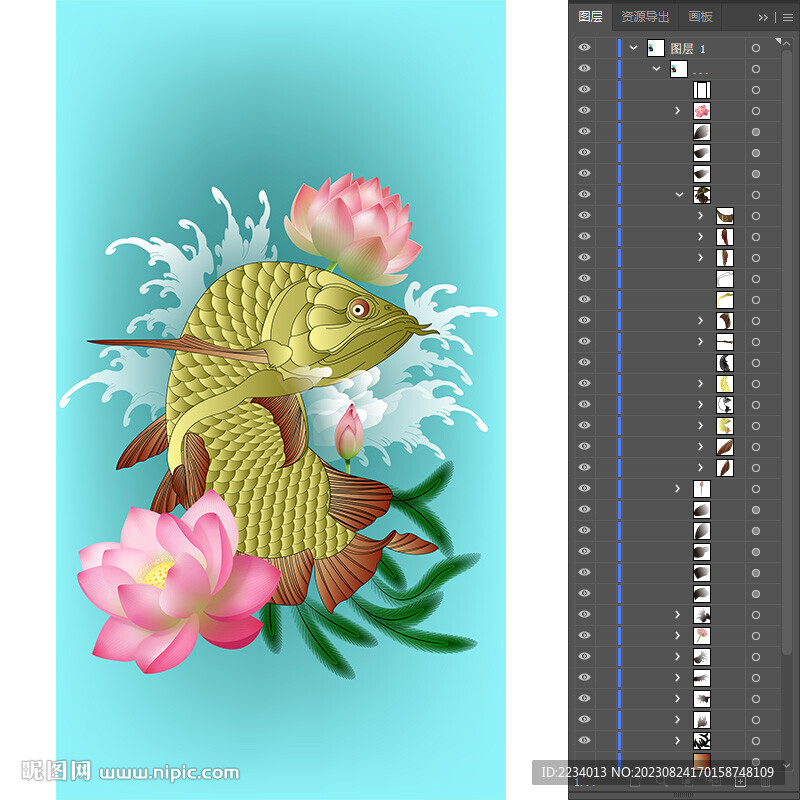
Task: Hide 图层 1 using its eye icon
Action: pos(584,48)
